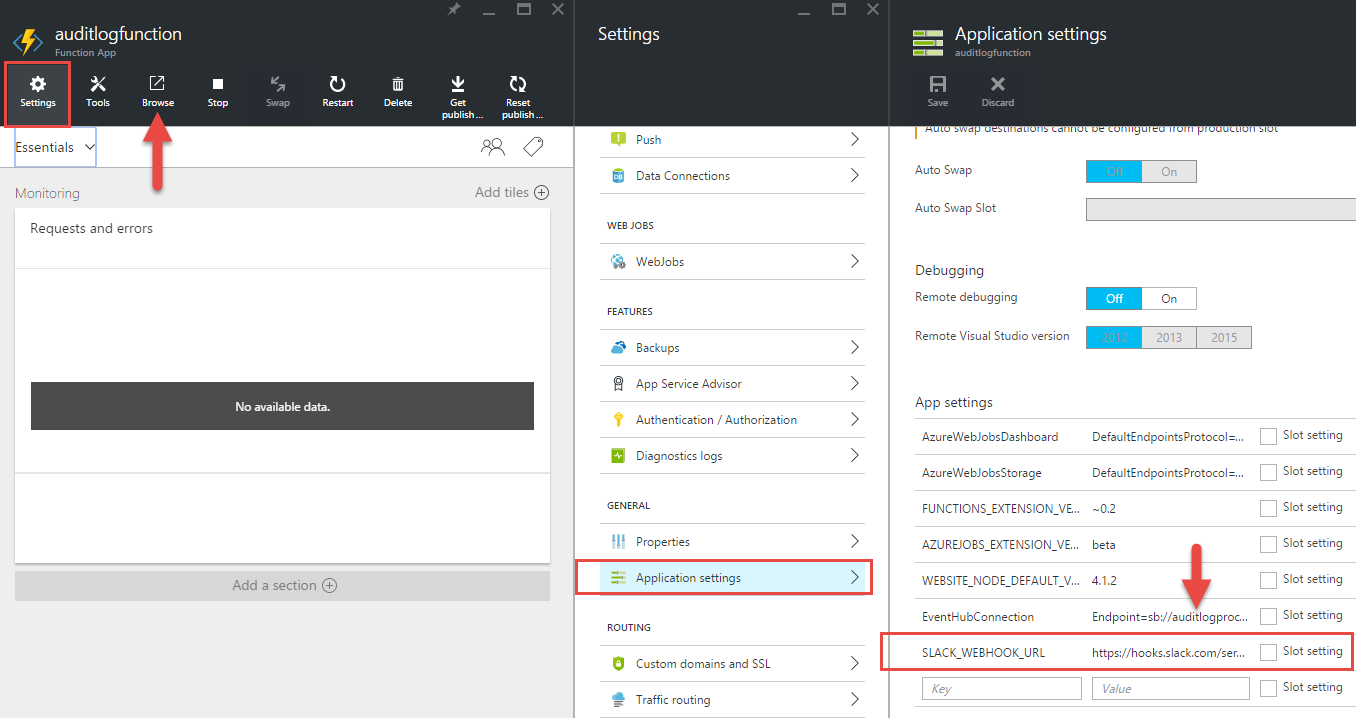Check Slot setting for AzureWebJobsDashboard
This screenshot has width=1356, height=718.
coord(1268,437)
